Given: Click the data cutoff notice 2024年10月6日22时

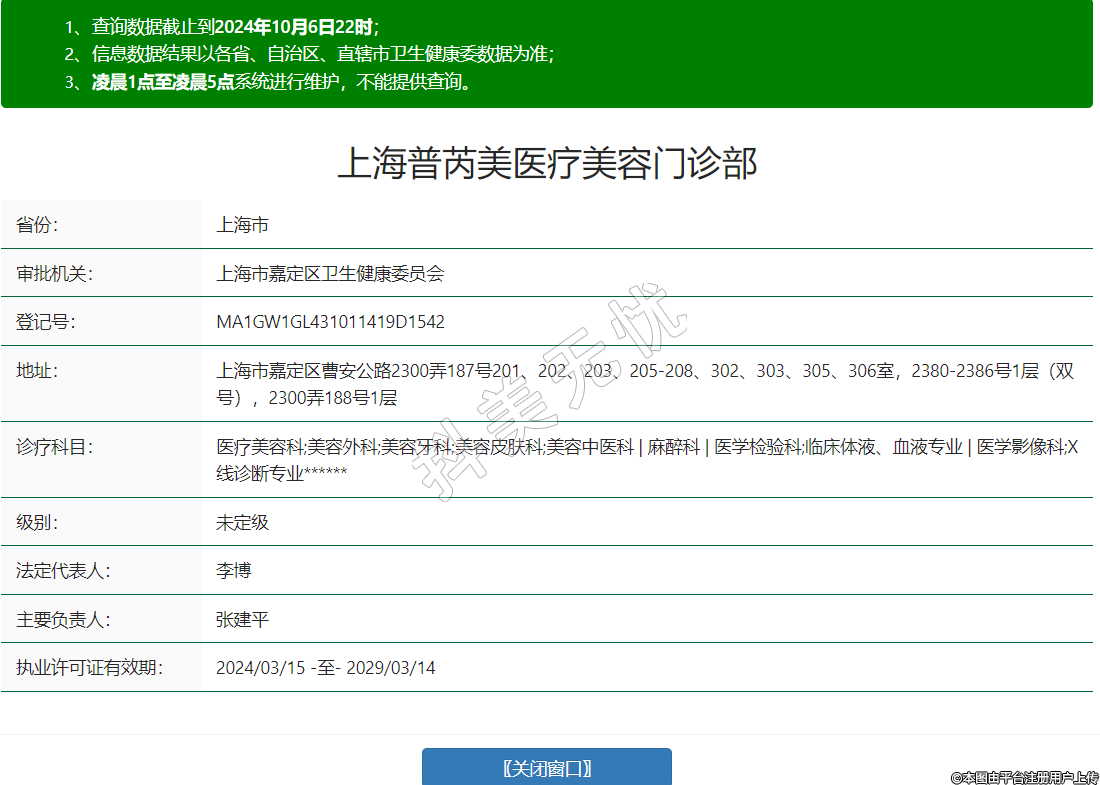Looking at the screenshot, I should coord(294,27).
